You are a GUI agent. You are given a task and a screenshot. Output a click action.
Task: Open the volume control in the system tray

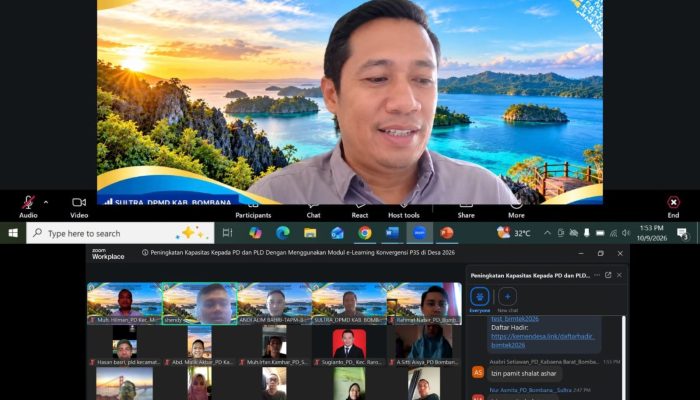(626, 233)
